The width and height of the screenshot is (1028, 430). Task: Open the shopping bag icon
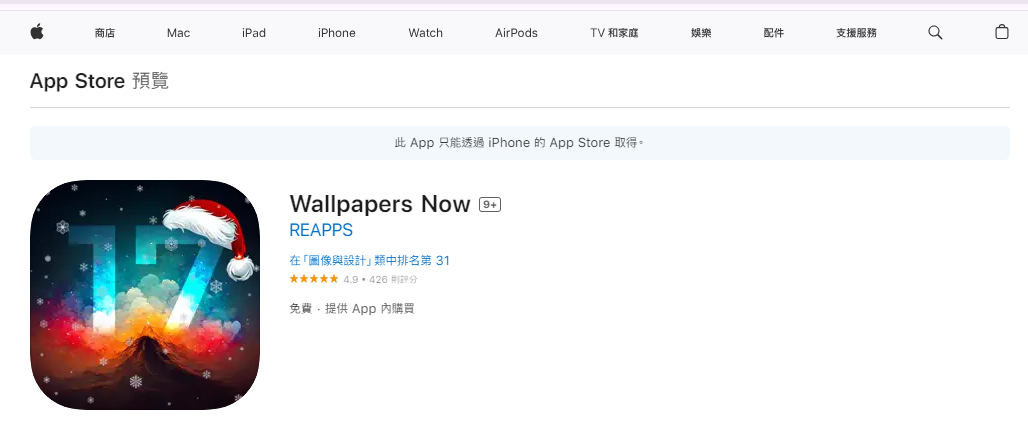tap(1001, 31)
